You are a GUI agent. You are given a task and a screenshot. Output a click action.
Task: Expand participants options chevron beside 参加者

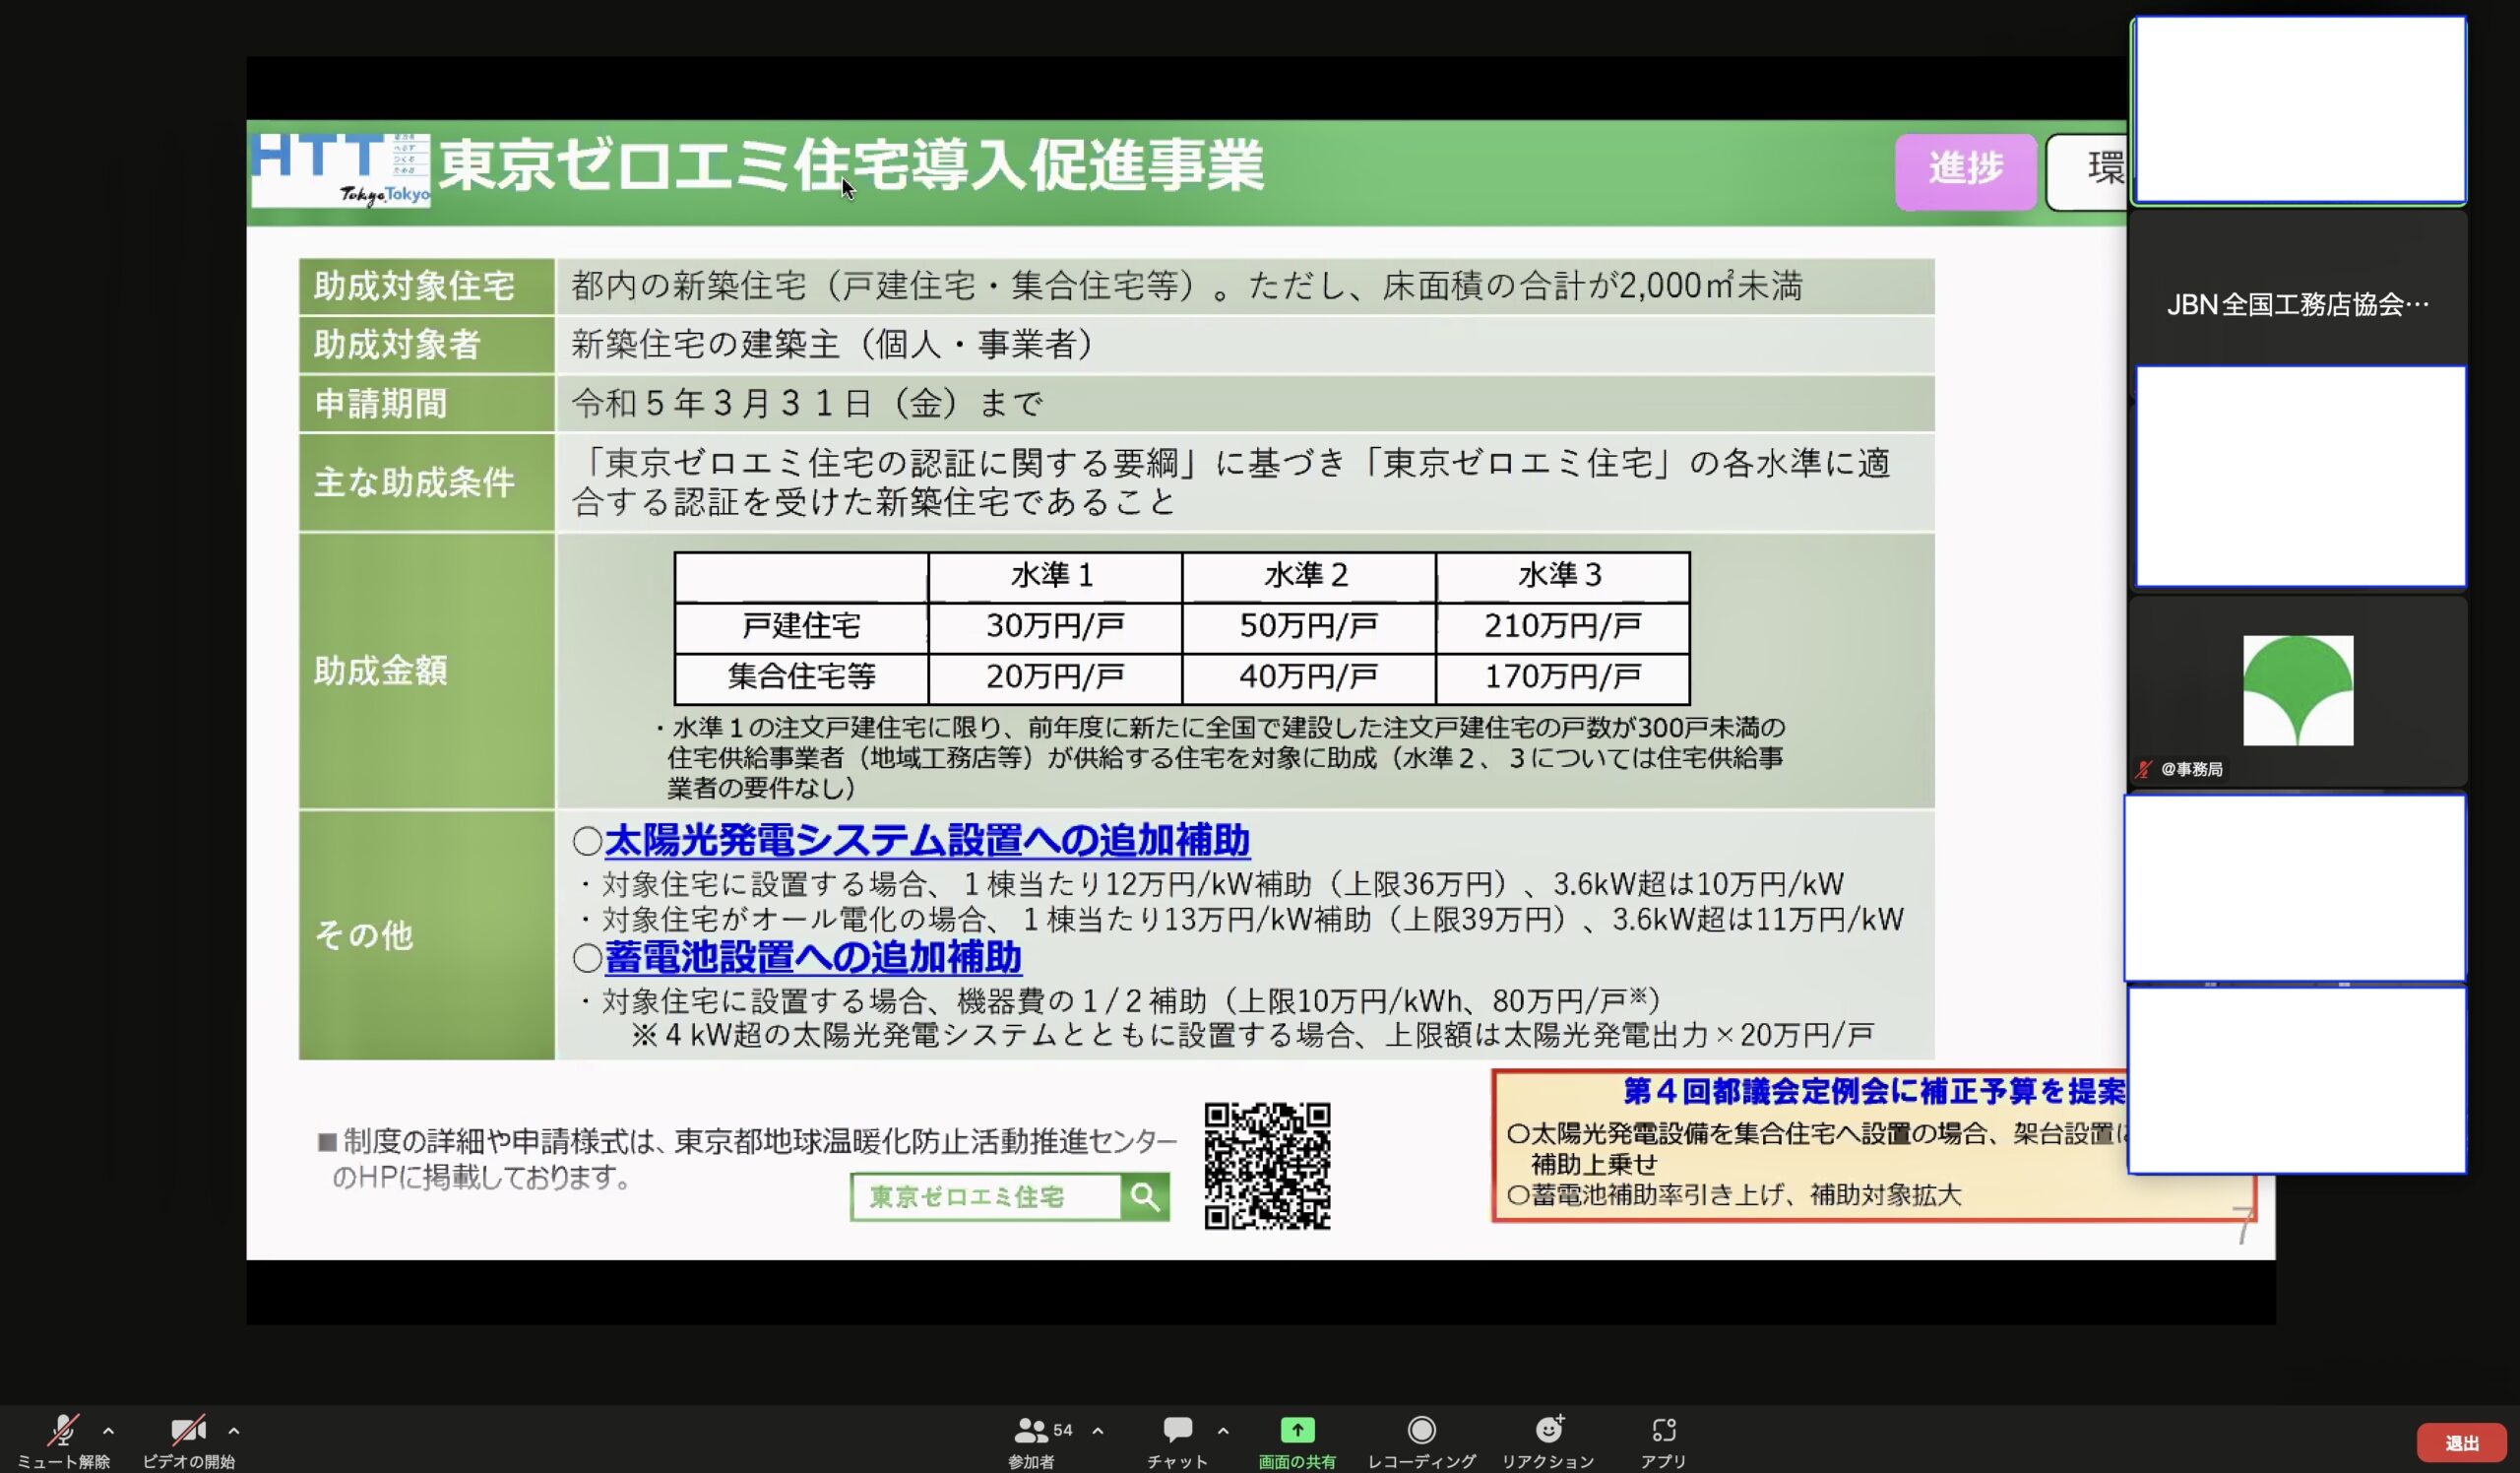pyautogui.click(x=1098, y=1431)
